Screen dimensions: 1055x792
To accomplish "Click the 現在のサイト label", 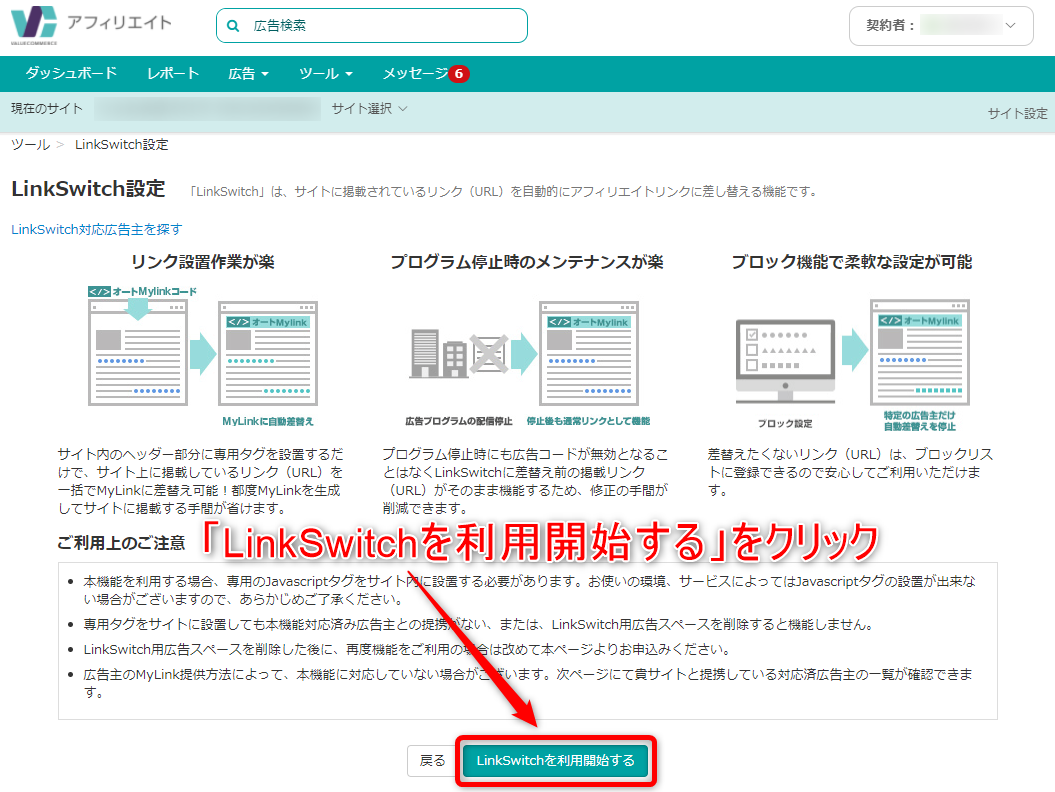I will coord(47,108).
